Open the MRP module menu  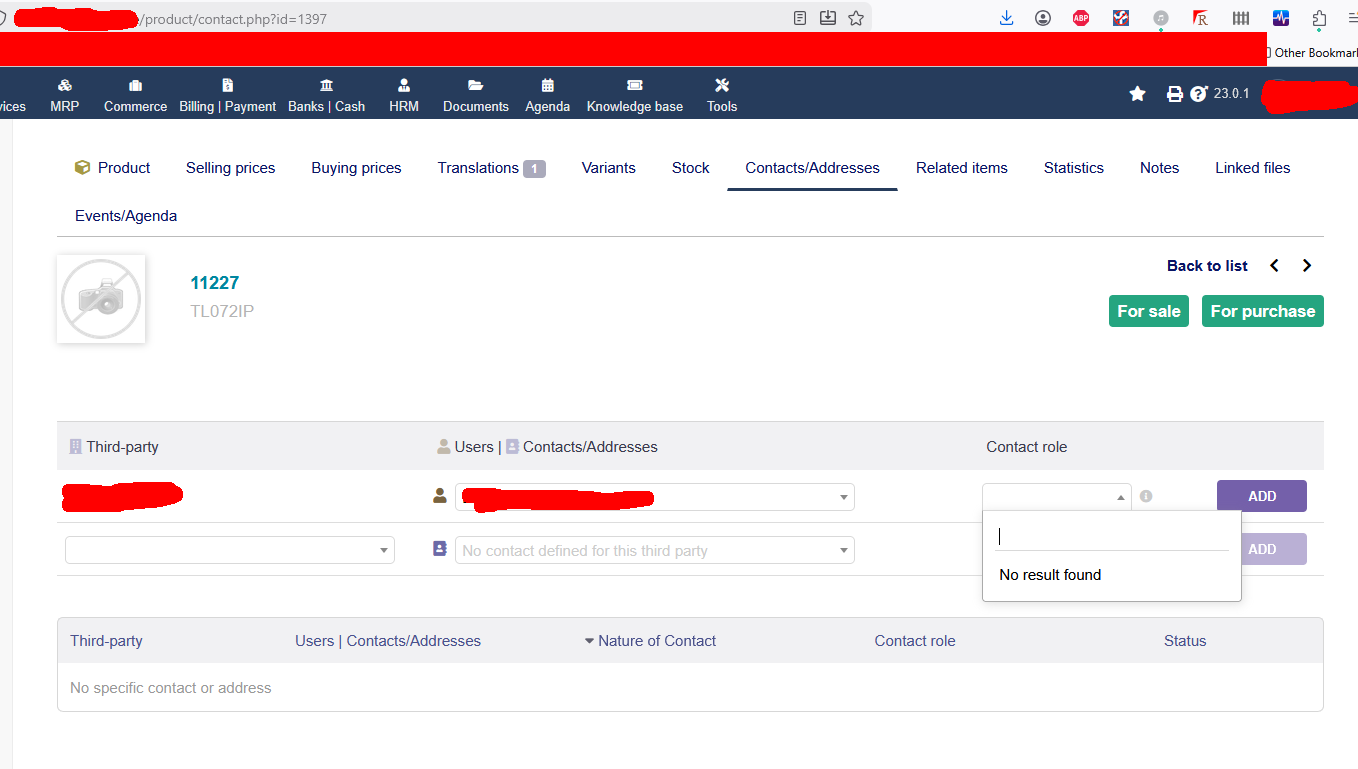click(x=65, y=95)
